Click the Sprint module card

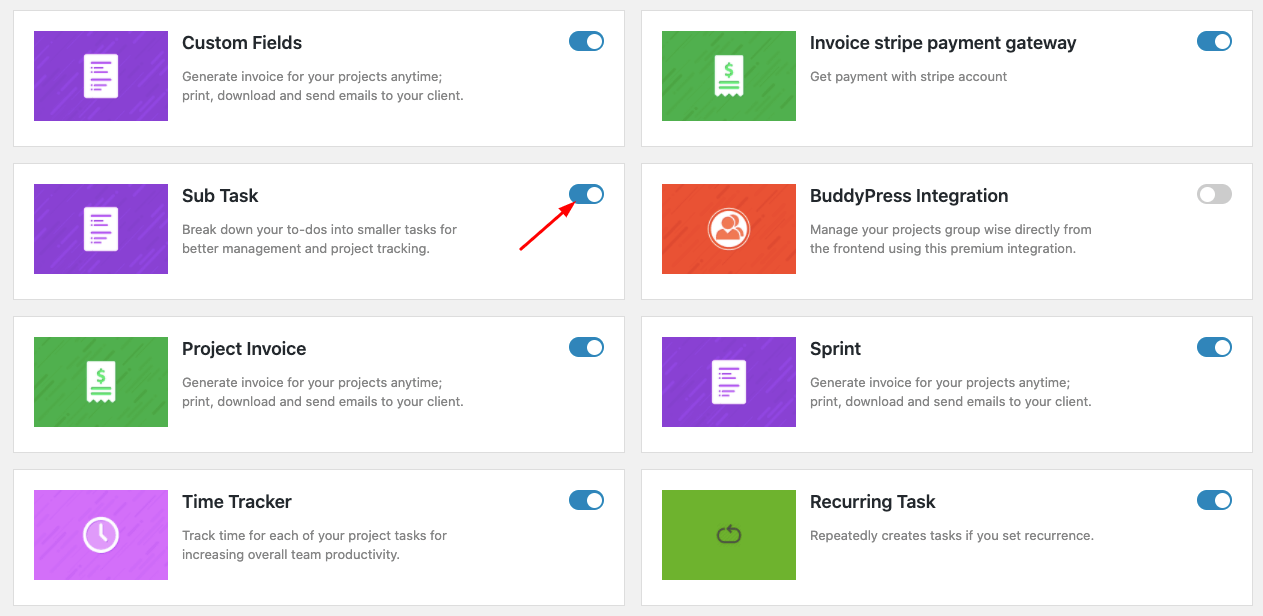click(945, 382)
